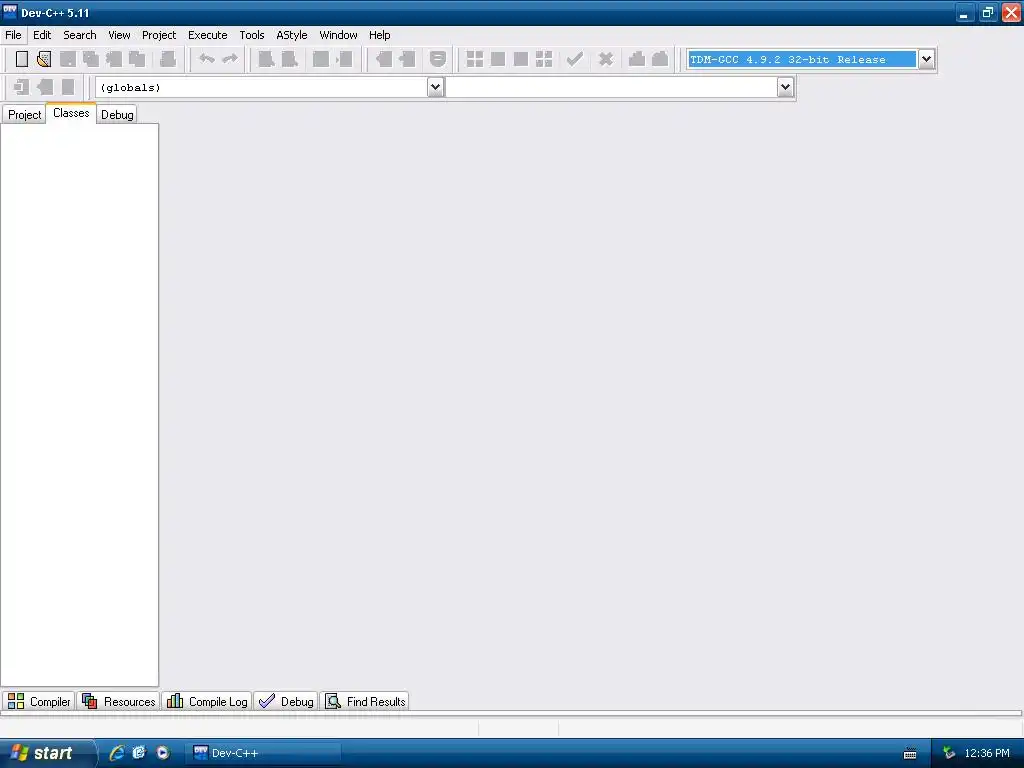Click the Compile toolbar icon
The height and width of the screenshot is (768, 1024).
click(x=475, y=59)
